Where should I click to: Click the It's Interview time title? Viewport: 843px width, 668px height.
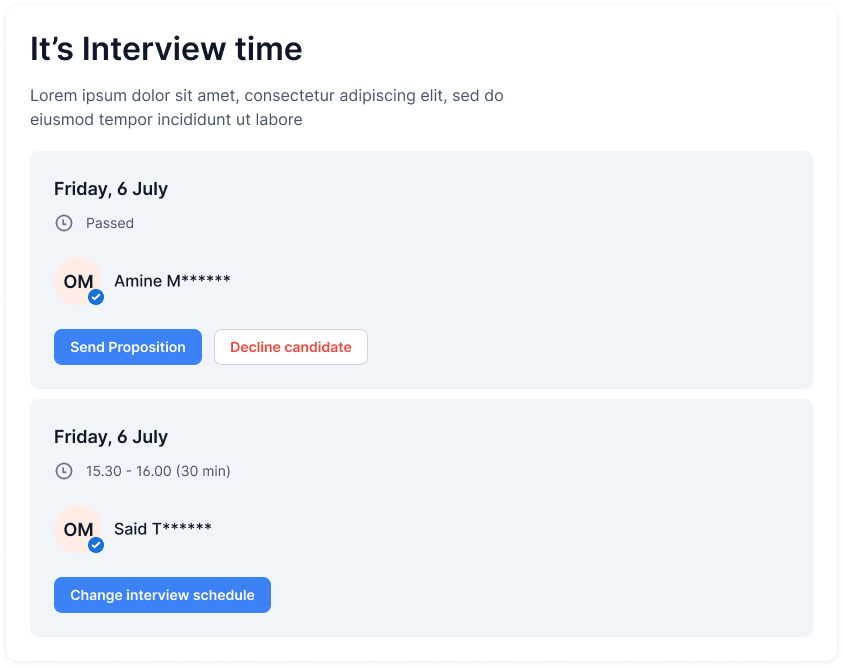click(166, 49)
